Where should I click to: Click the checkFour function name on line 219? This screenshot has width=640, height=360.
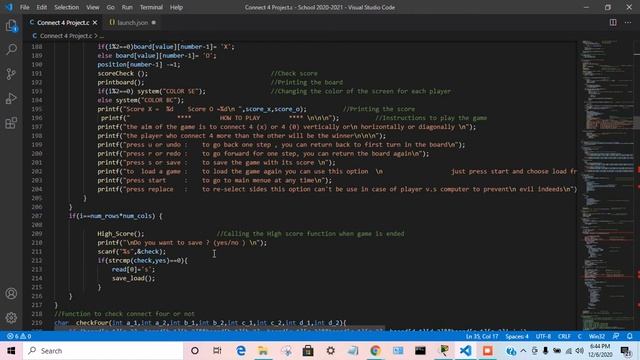pyautogui.click(x=93, y=322)
